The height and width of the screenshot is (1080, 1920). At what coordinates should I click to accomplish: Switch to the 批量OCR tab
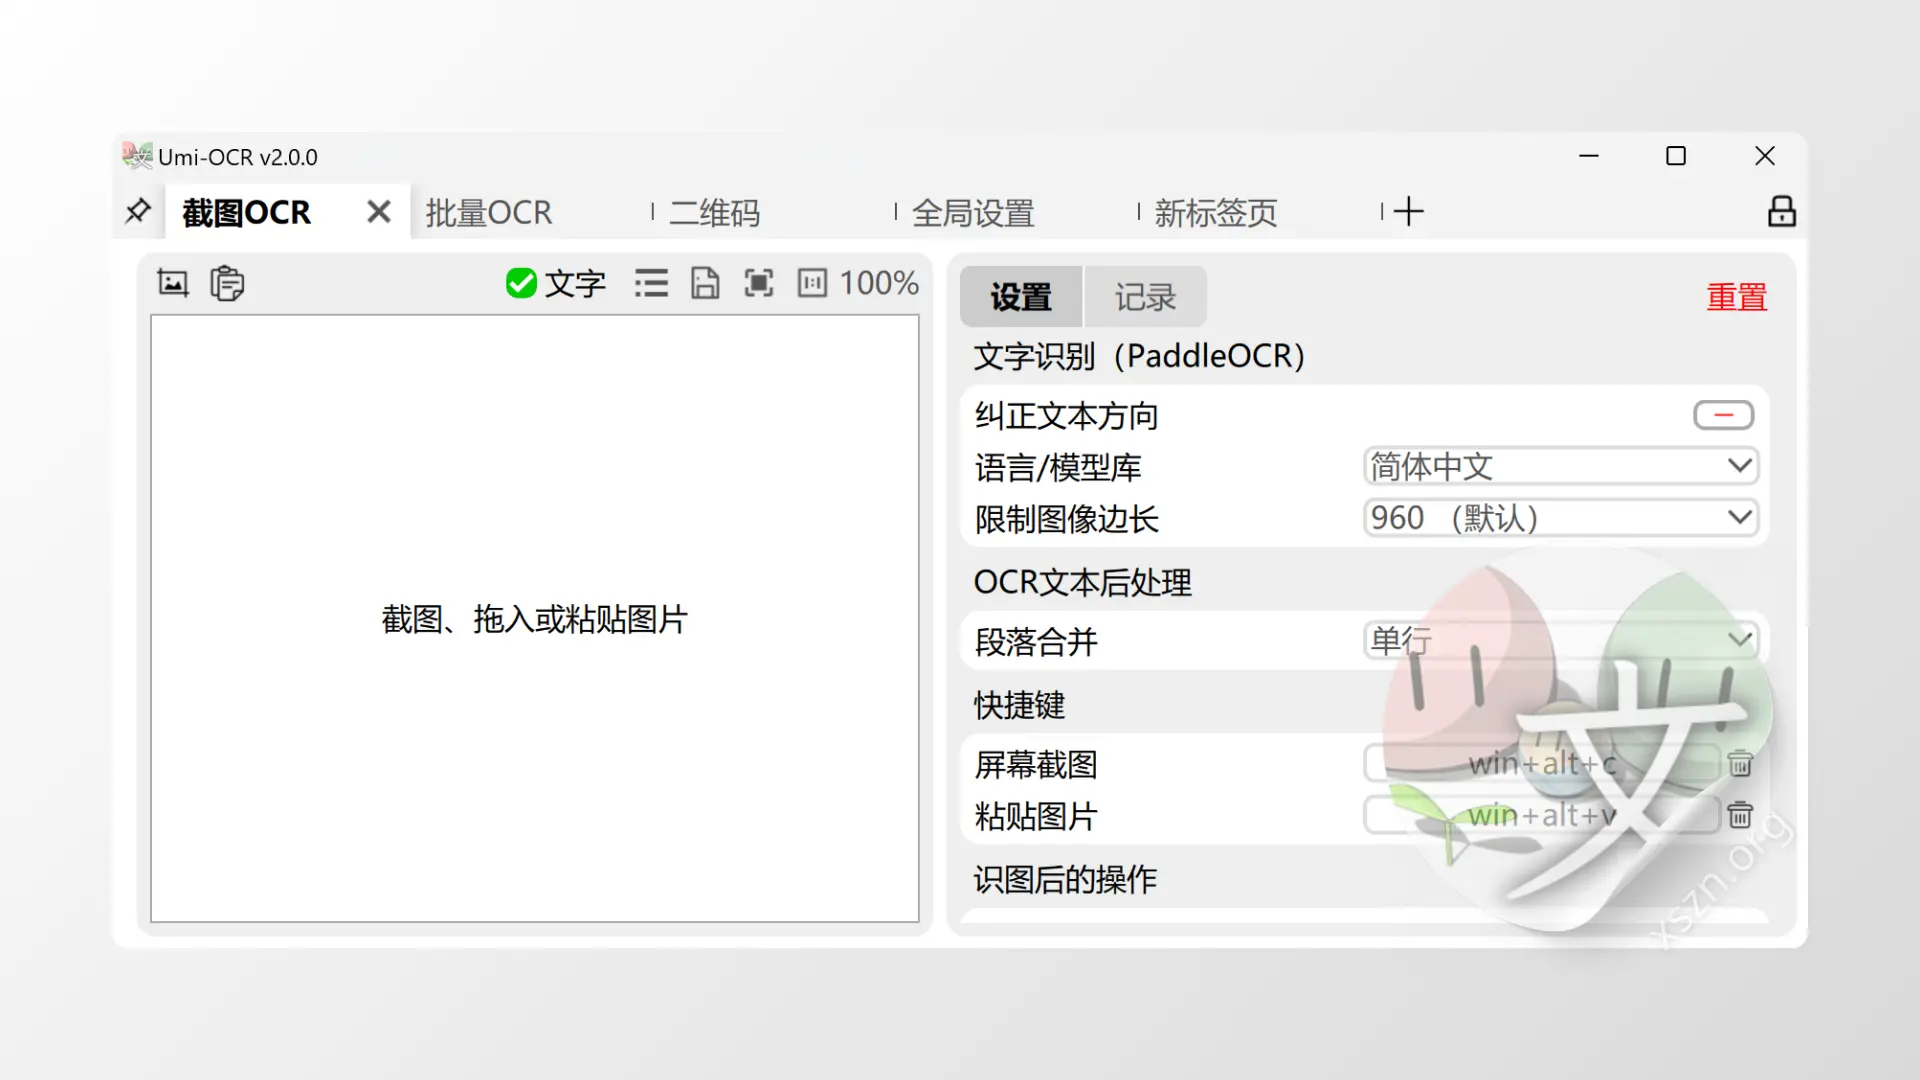489,212
